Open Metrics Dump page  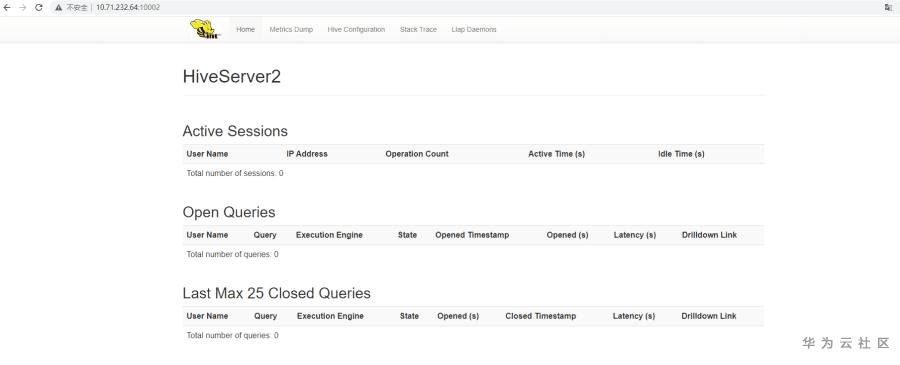[291, 29]
